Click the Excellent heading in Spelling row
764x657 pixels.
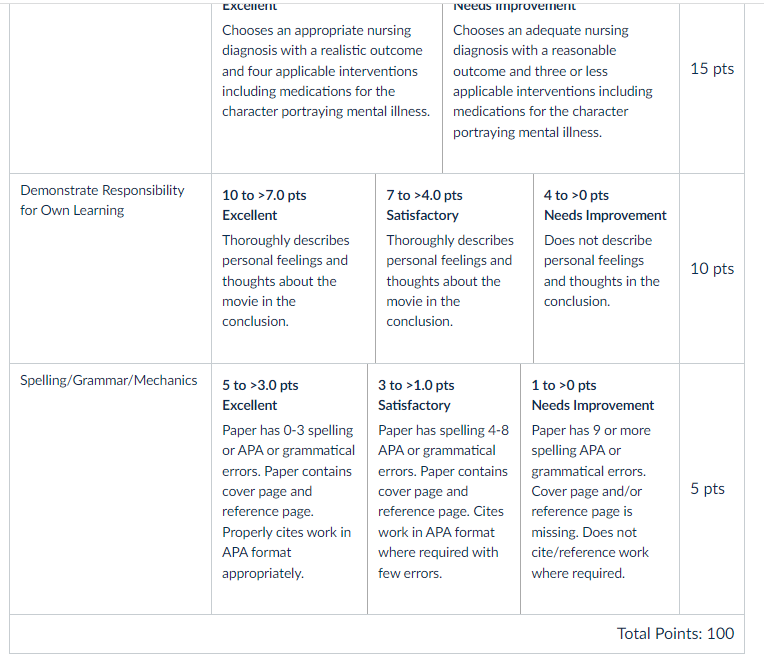tap(249, 405)
